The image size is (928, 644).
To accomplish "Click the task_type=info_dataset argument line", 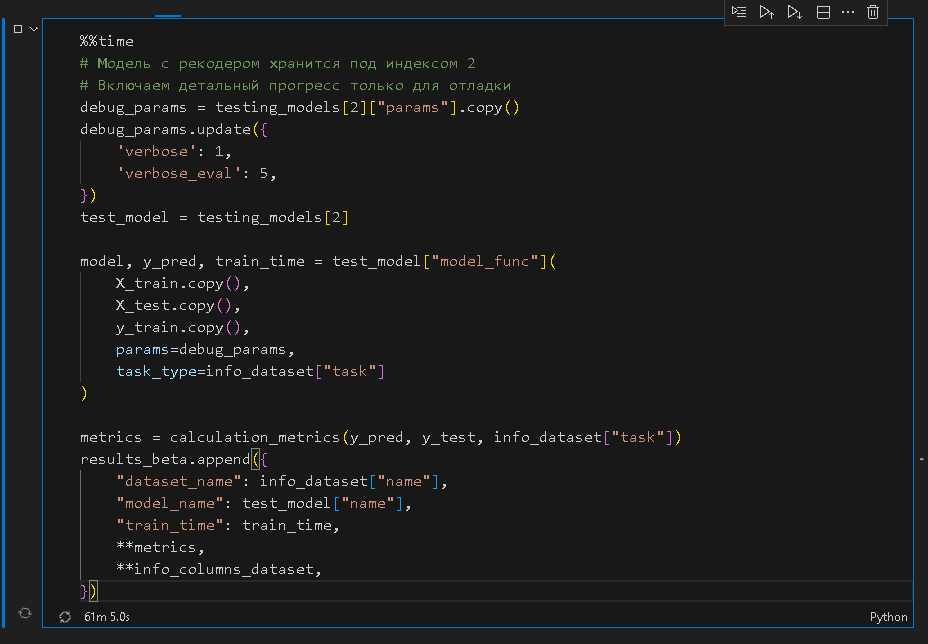I will pos(250,371).
